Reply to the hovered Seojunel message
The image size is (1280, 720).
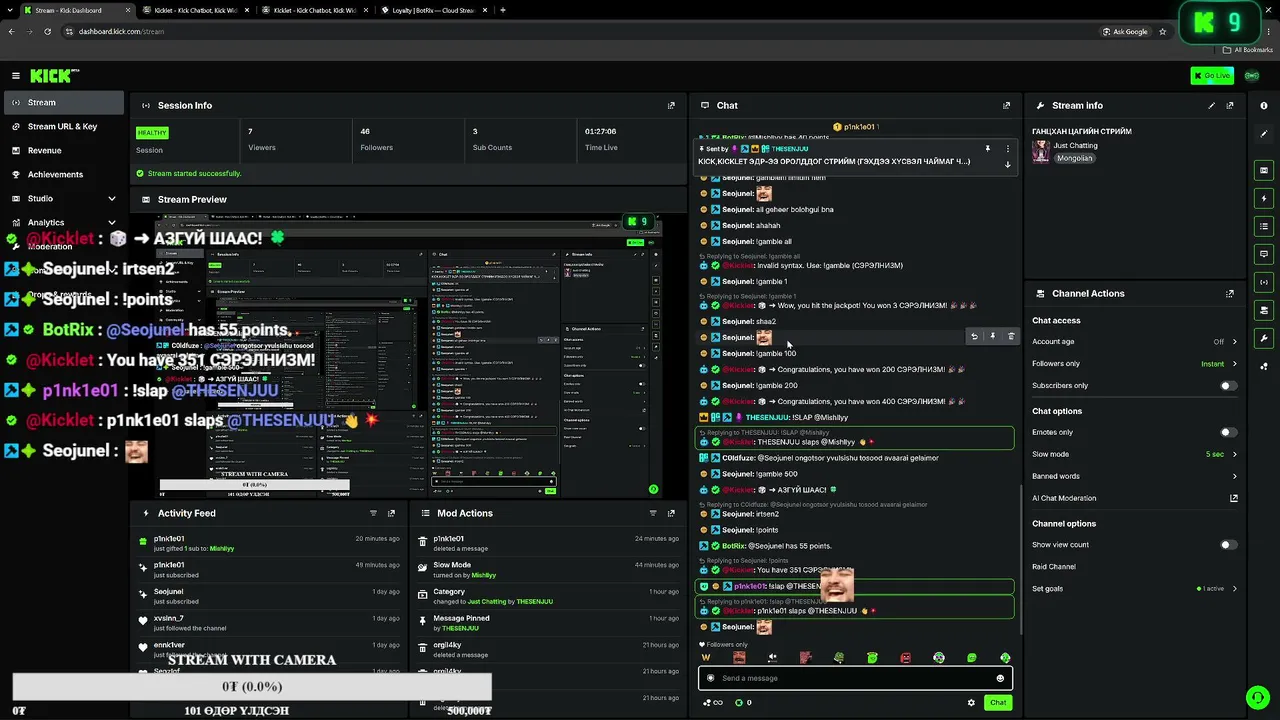[974, 337]
